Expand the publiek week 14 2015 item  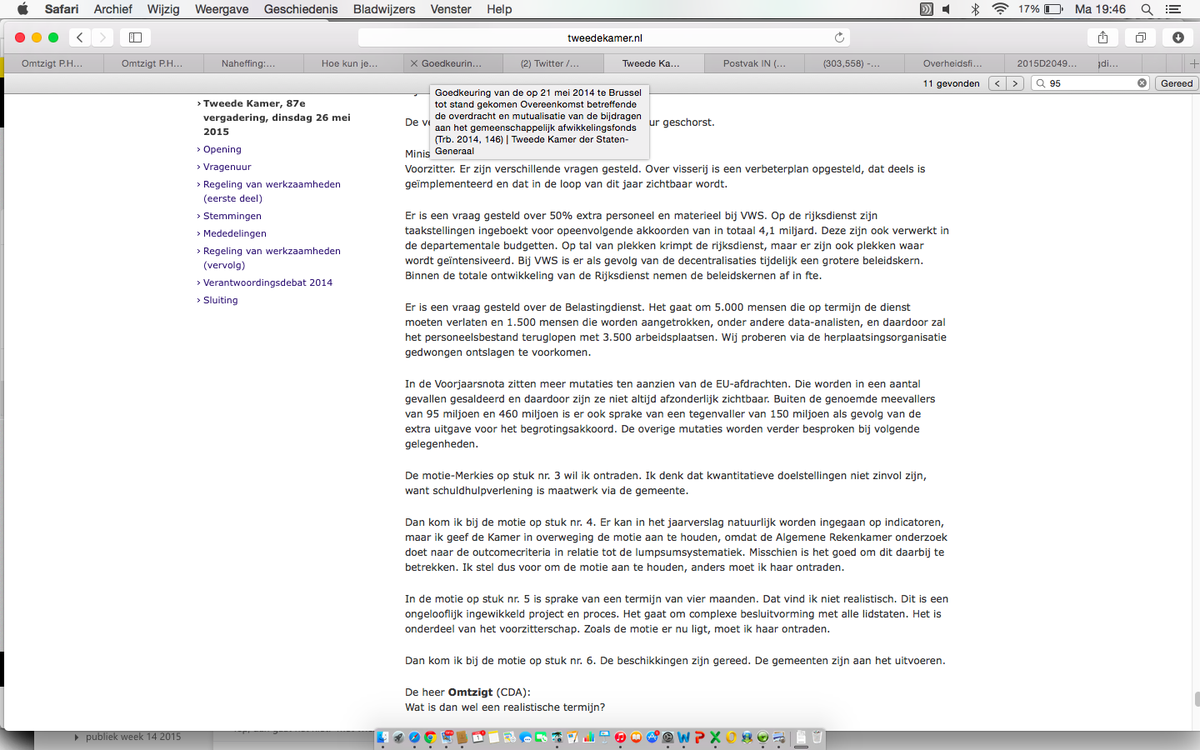(78, 738)
